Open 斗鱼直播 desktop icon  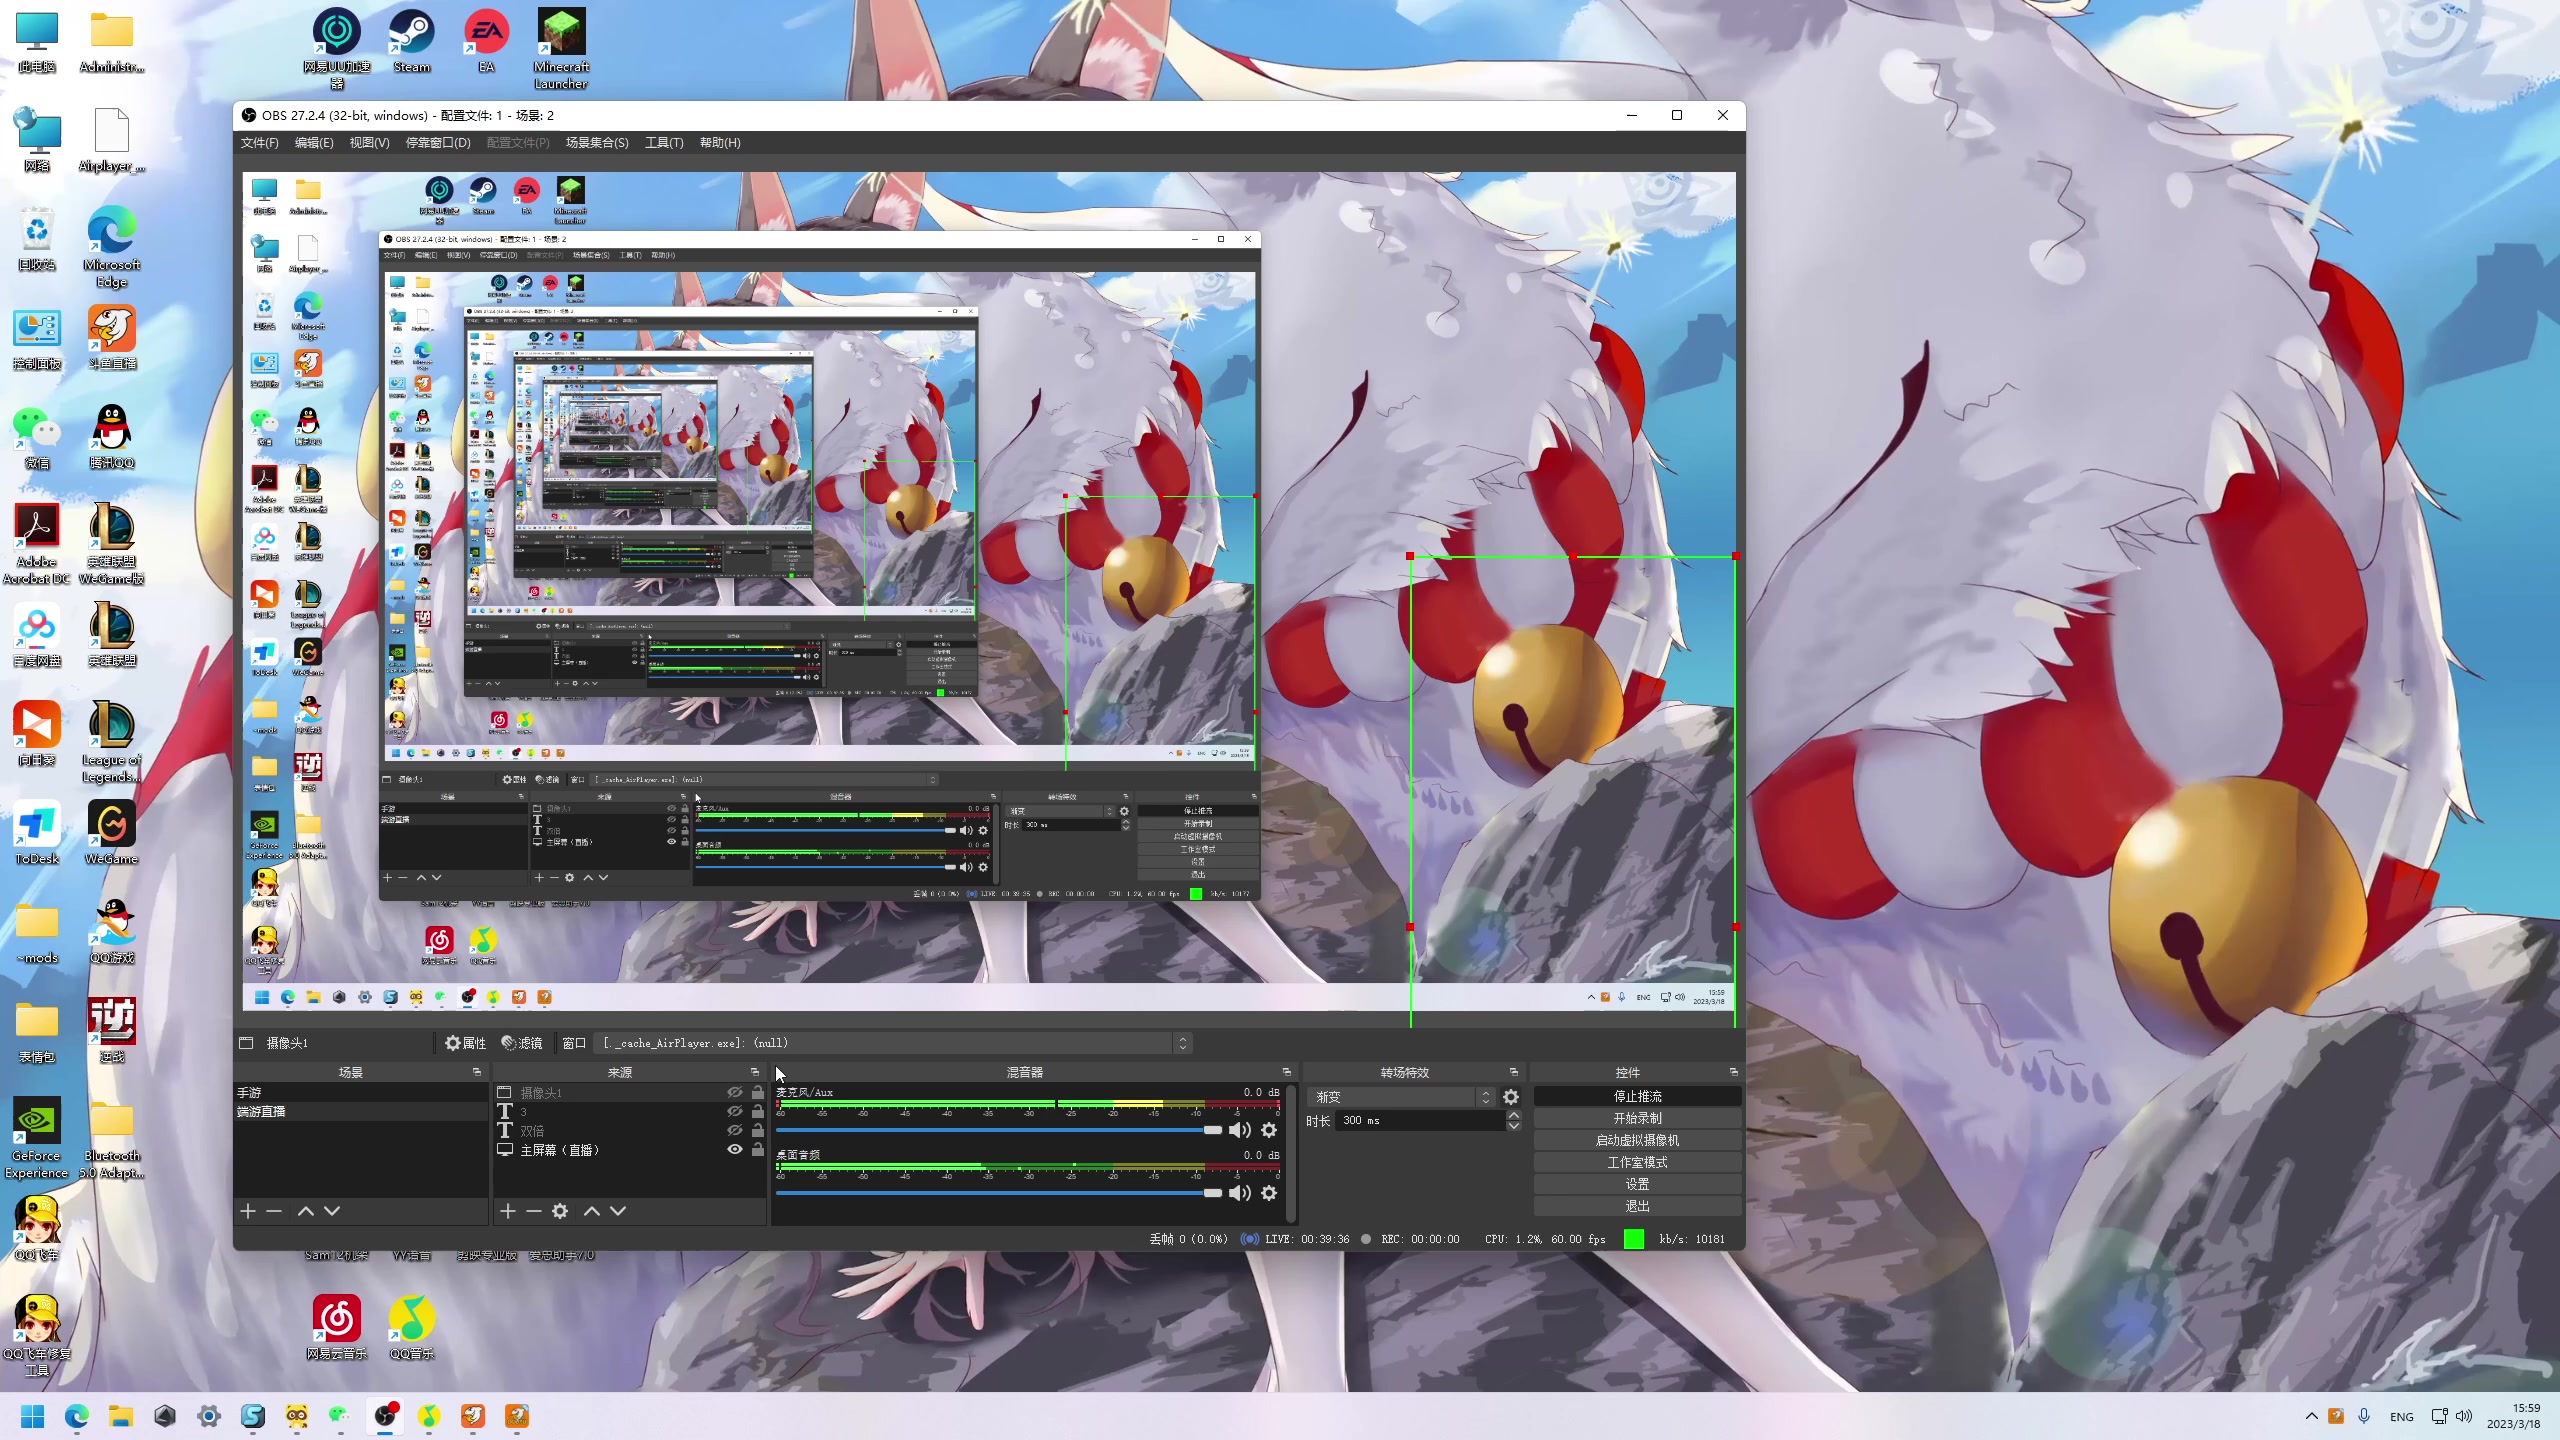point(112,338)
